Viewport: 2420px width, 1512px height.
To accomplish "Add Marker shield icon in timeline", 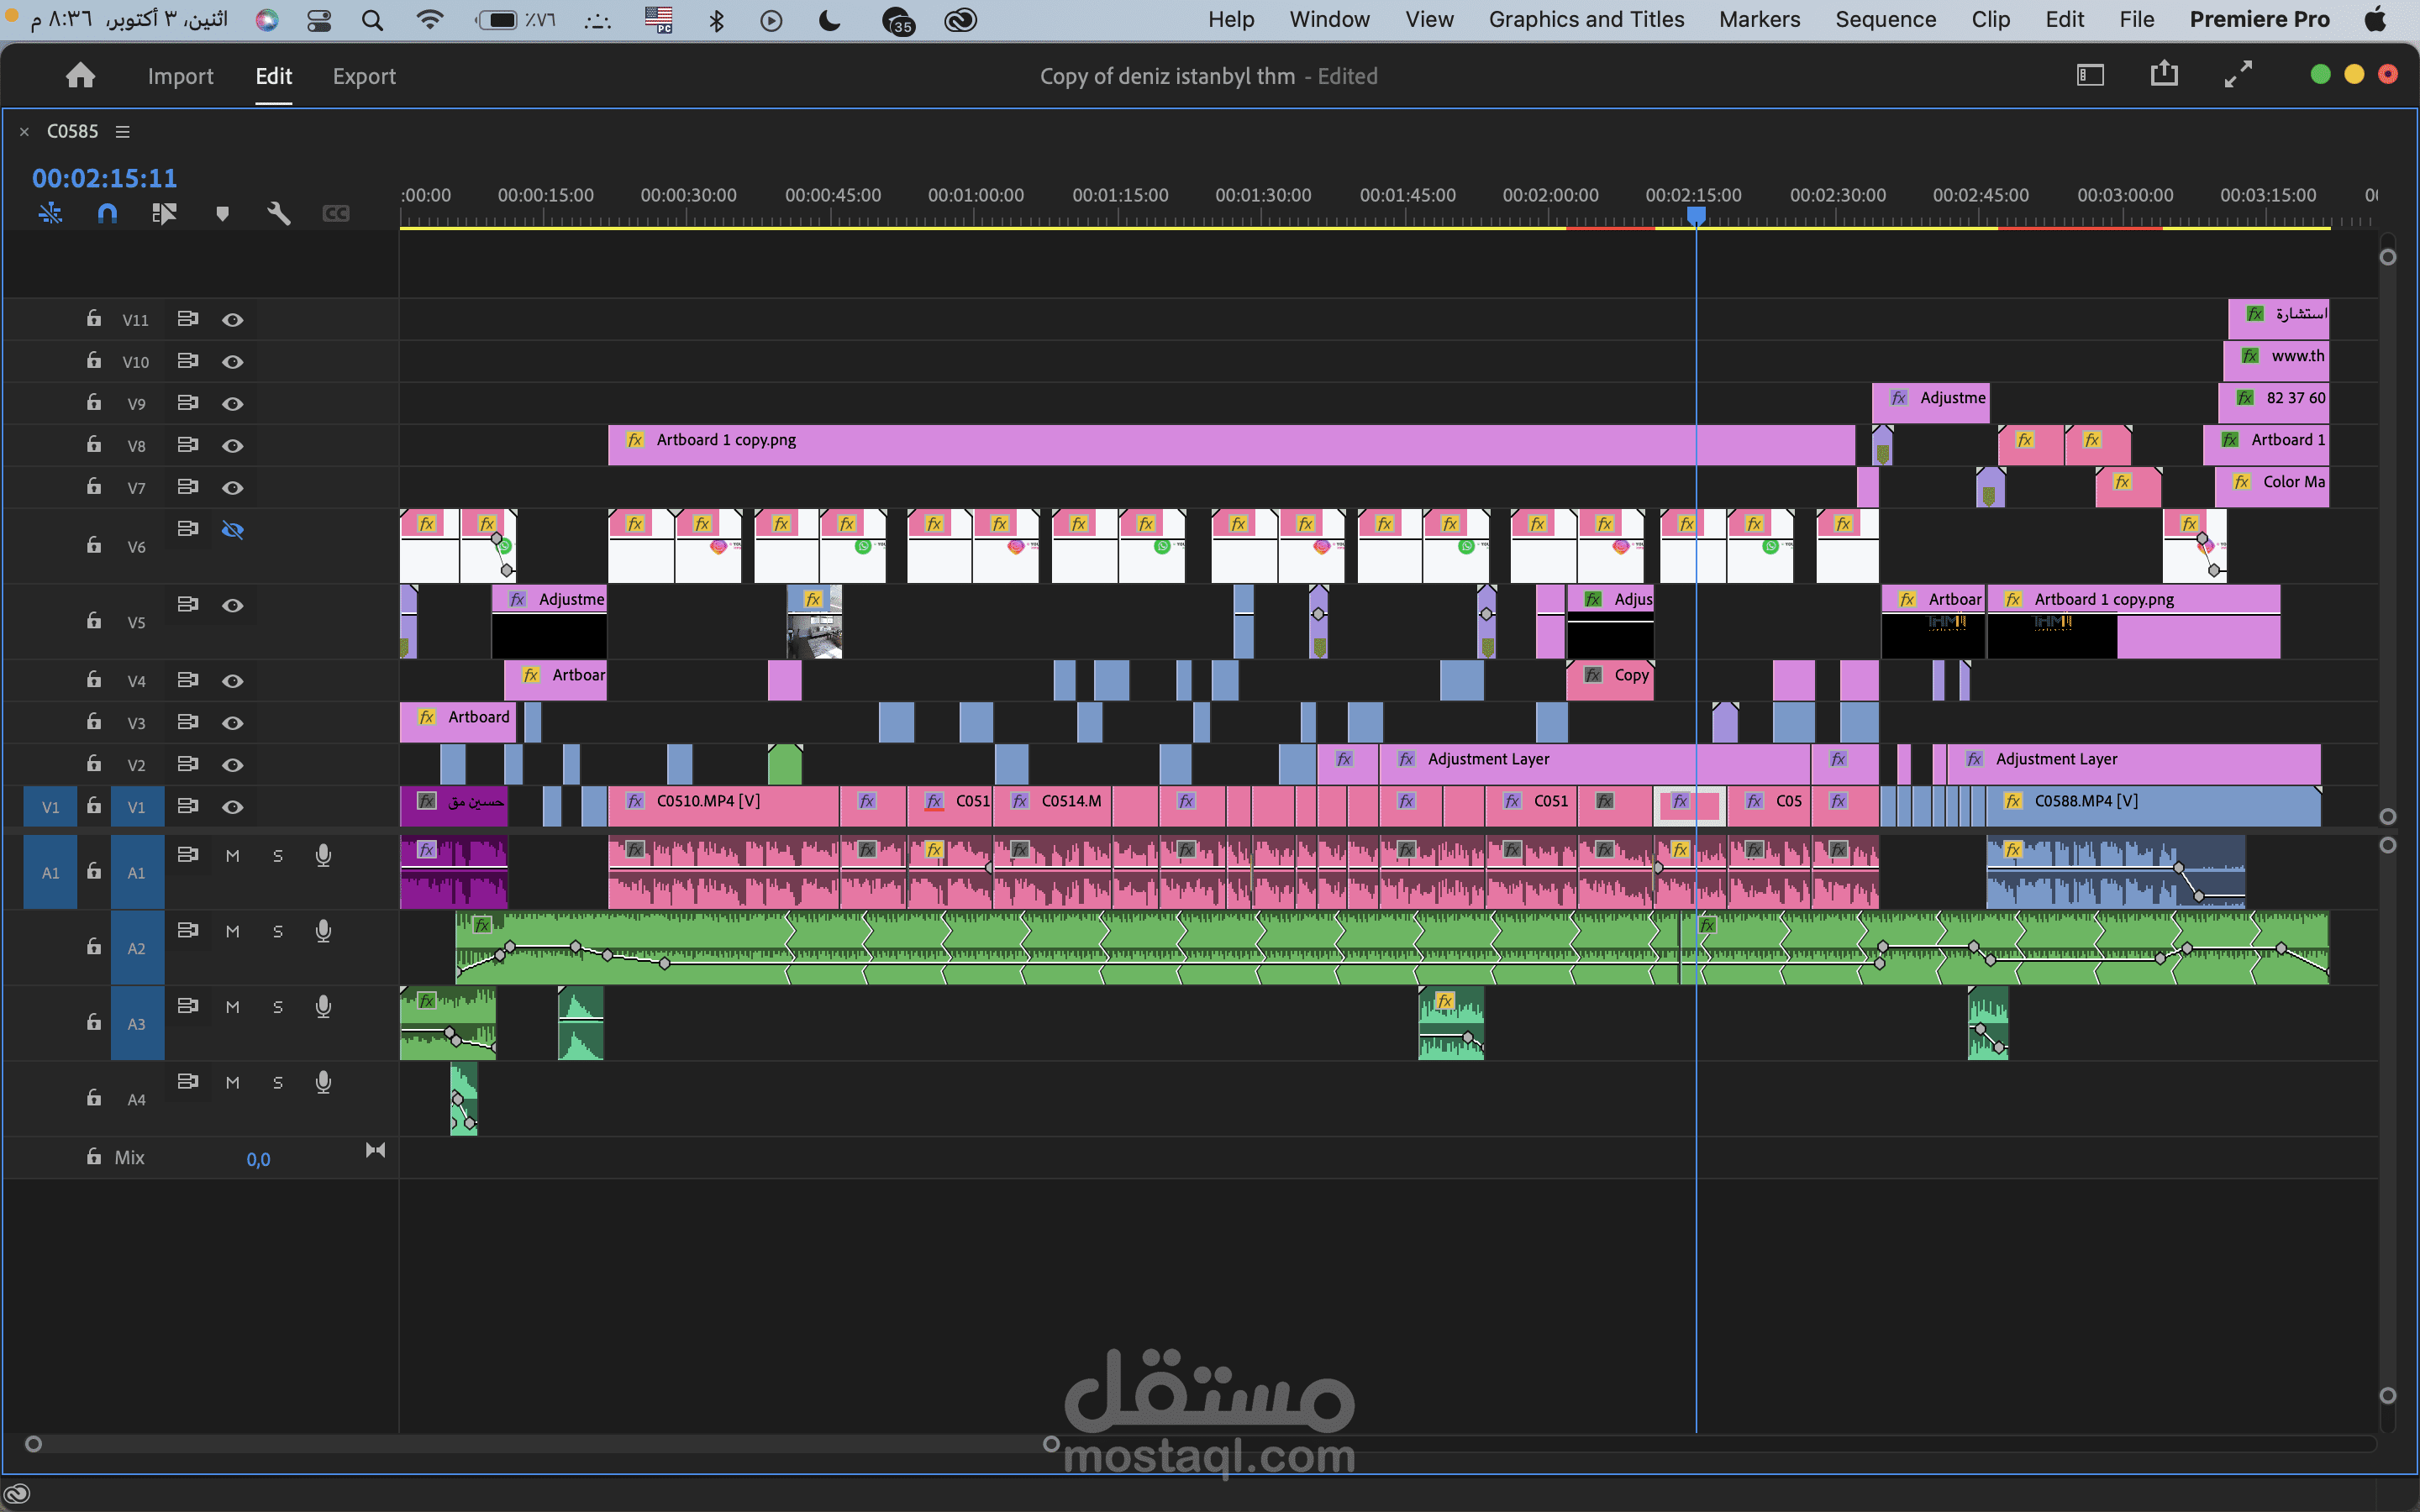I will coord(222,214).
